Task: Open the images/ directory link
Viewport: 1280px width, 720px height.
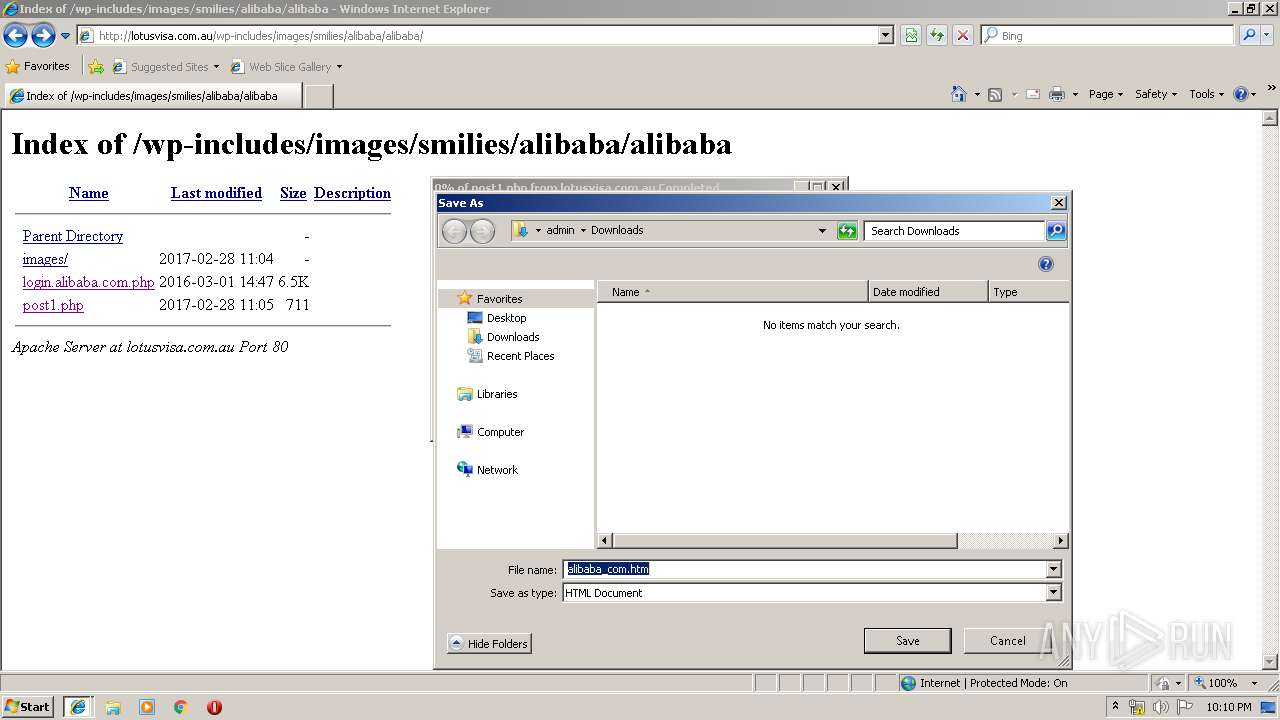Action: (45, 259)
